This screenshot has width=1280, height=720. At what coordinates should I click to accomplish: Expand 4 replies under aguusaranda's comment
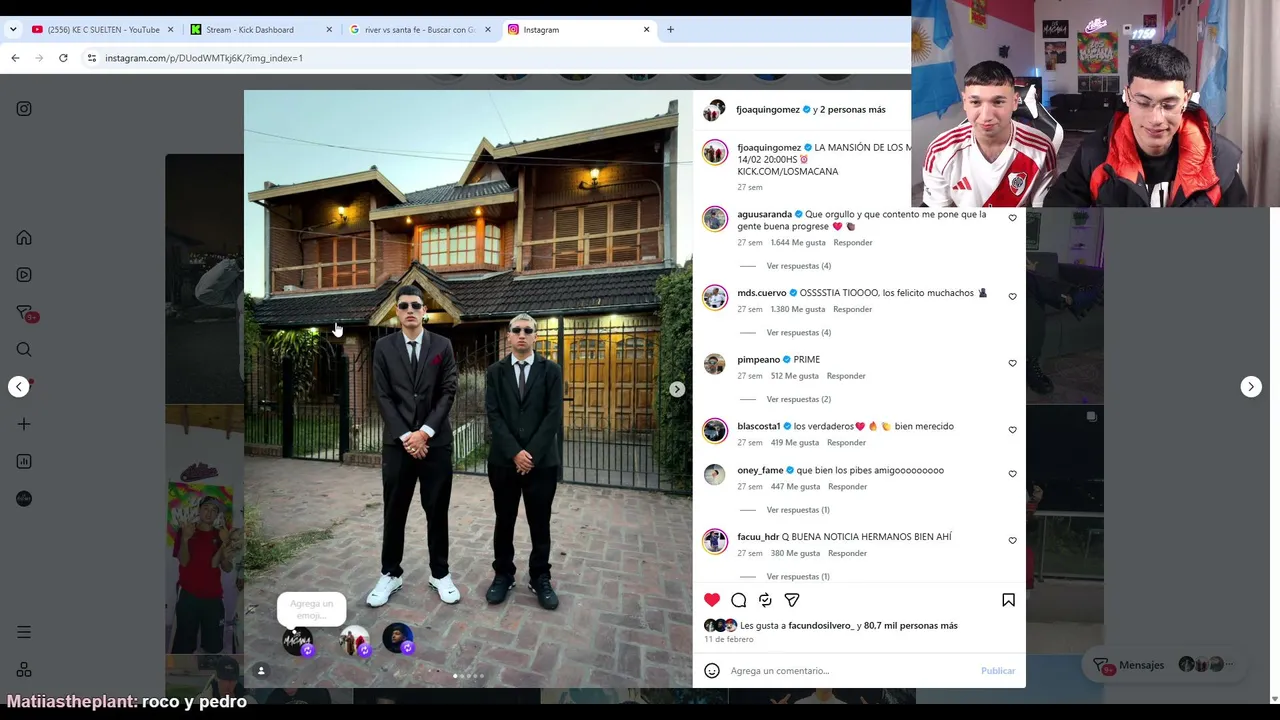[798, 266]
